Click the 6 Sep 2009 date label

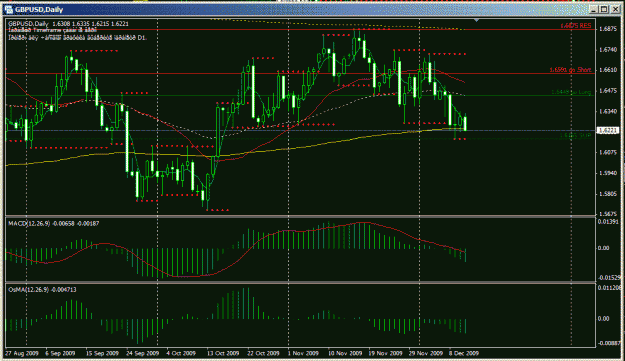pos(60,353)
